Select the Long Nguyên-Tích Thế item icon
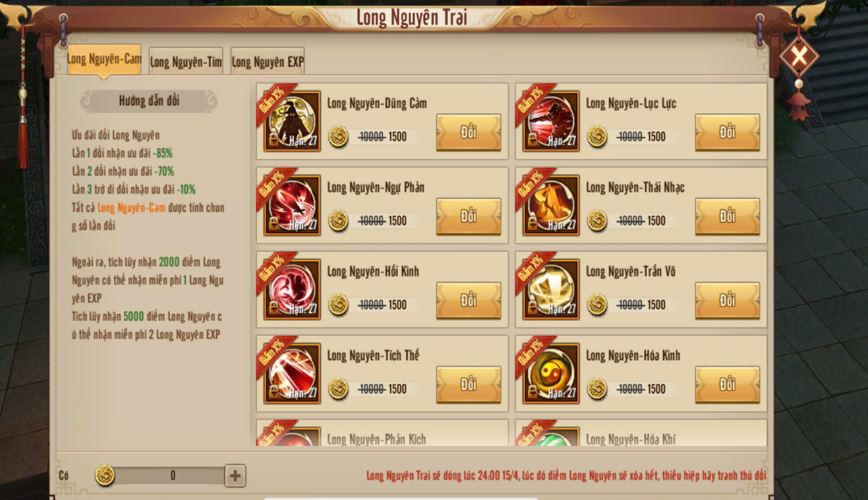This screenshot has width=868, height=500. pos(292,374)
